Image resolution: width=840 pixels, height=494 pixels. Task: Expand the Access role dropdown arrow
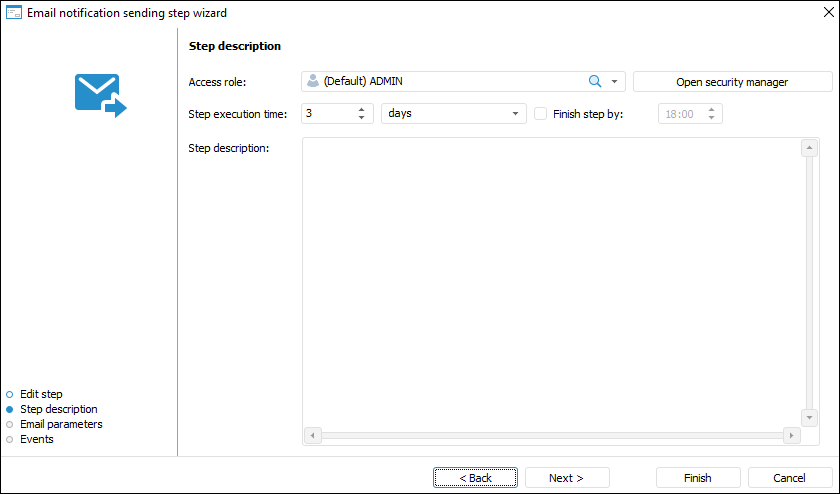point(614,82)
